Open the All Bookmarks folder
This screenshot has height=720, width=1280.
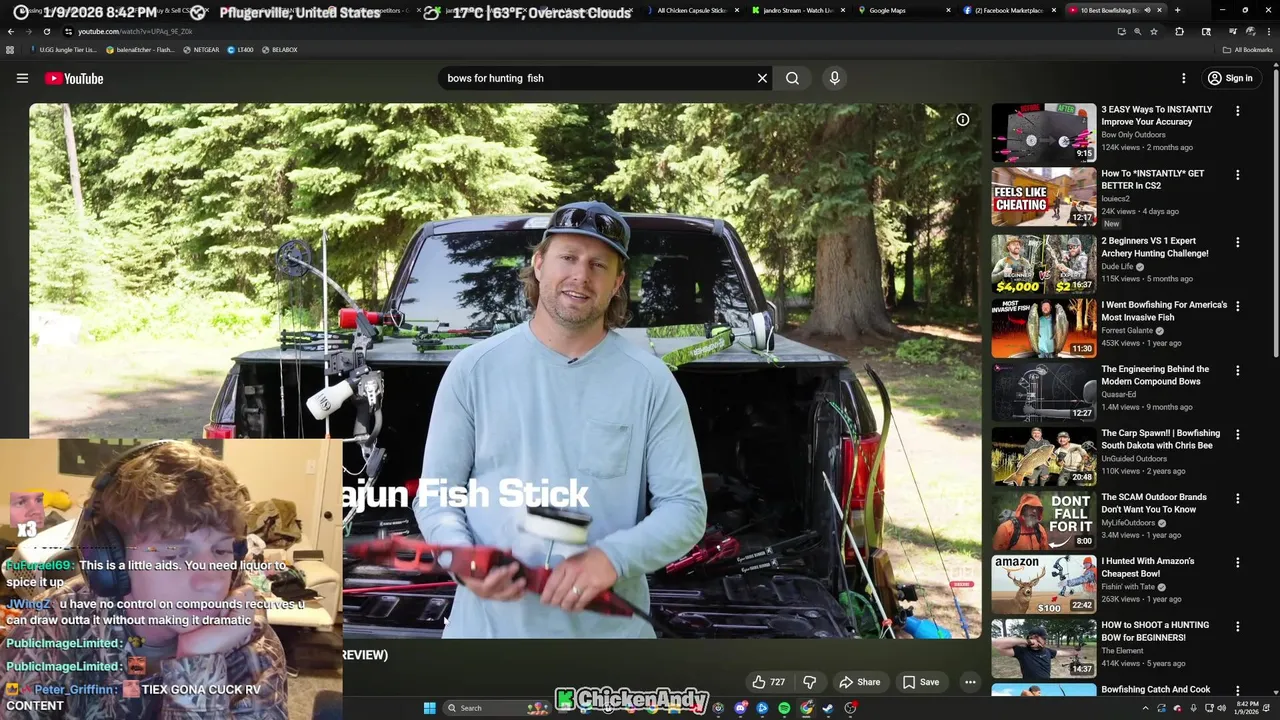point(1248,49)
